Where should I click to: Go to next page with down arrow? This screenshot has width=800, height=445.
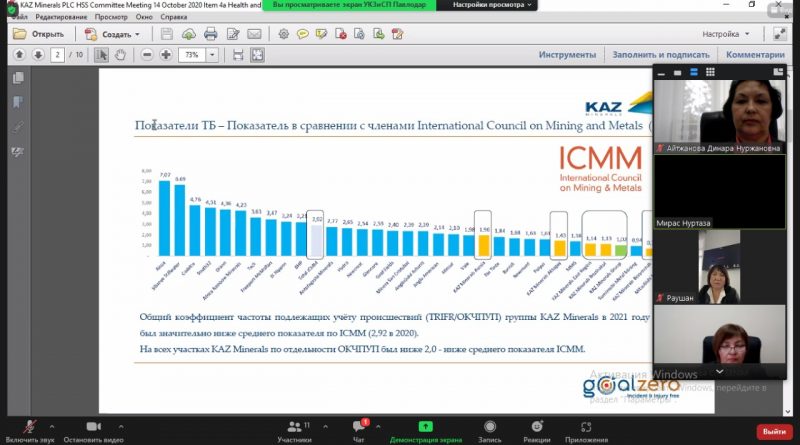(38, 55)
